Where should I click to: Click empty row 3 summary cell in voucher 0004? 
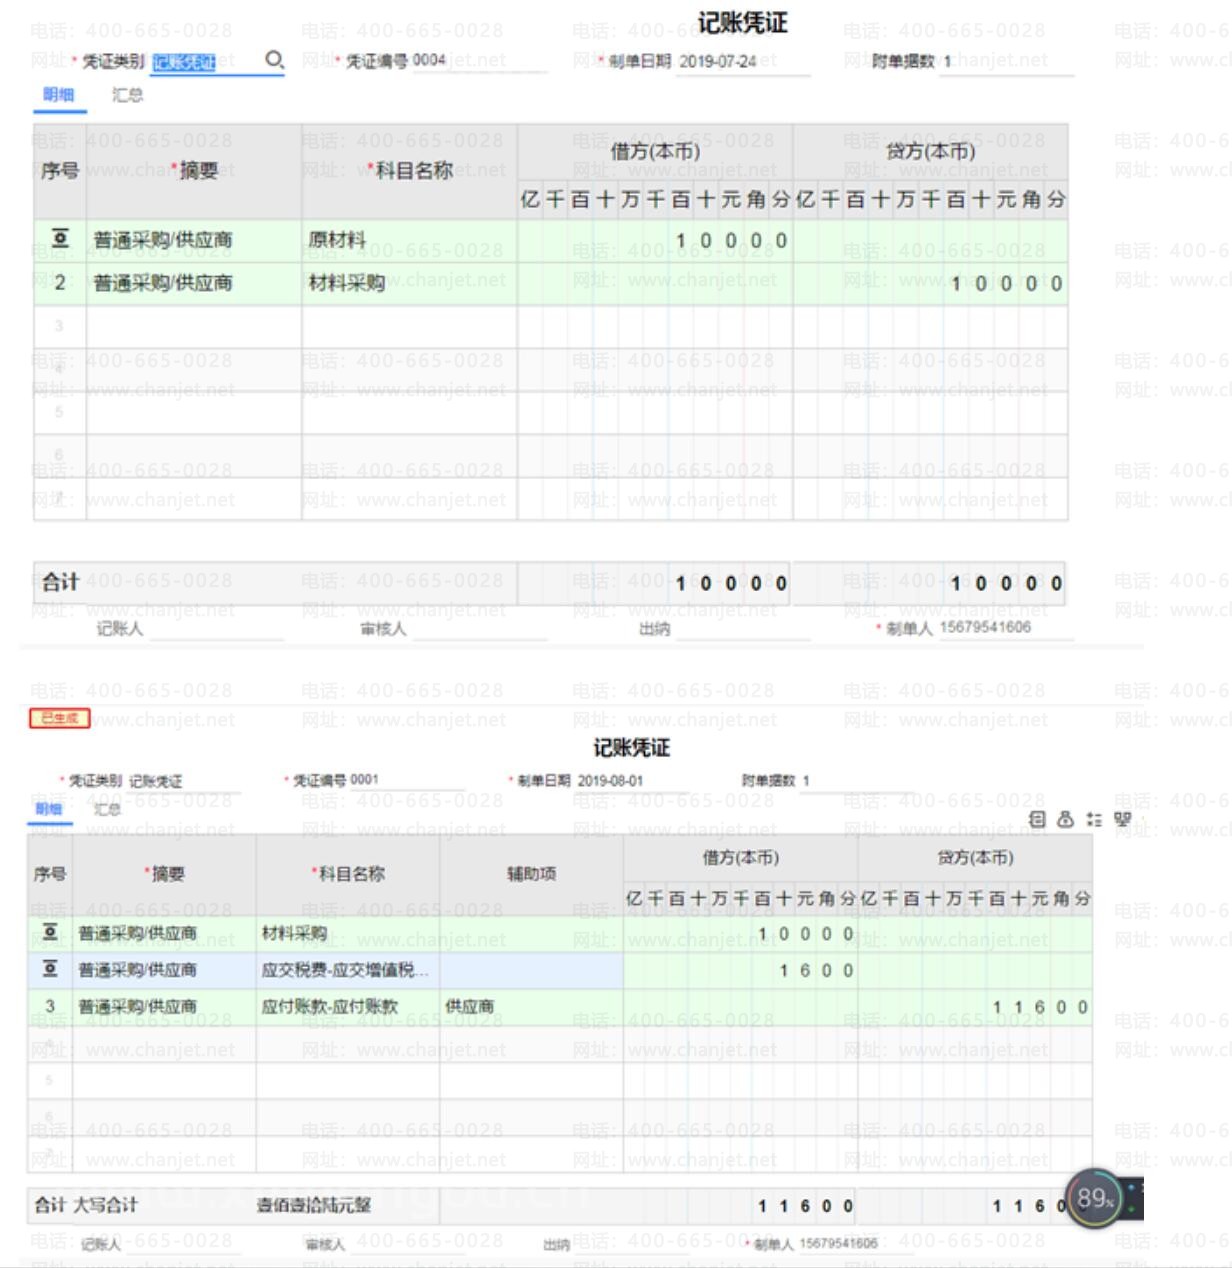tap(193, 326)
